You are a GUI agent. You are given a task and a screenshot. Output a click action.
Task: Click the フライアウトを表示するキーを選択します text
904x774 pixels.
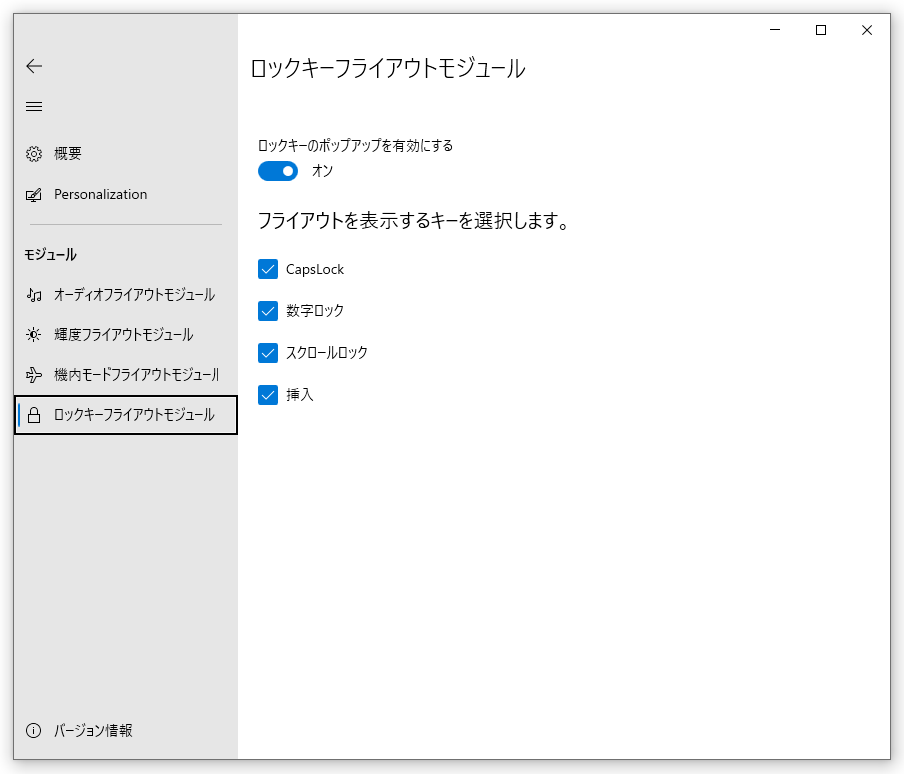(413, 221)
